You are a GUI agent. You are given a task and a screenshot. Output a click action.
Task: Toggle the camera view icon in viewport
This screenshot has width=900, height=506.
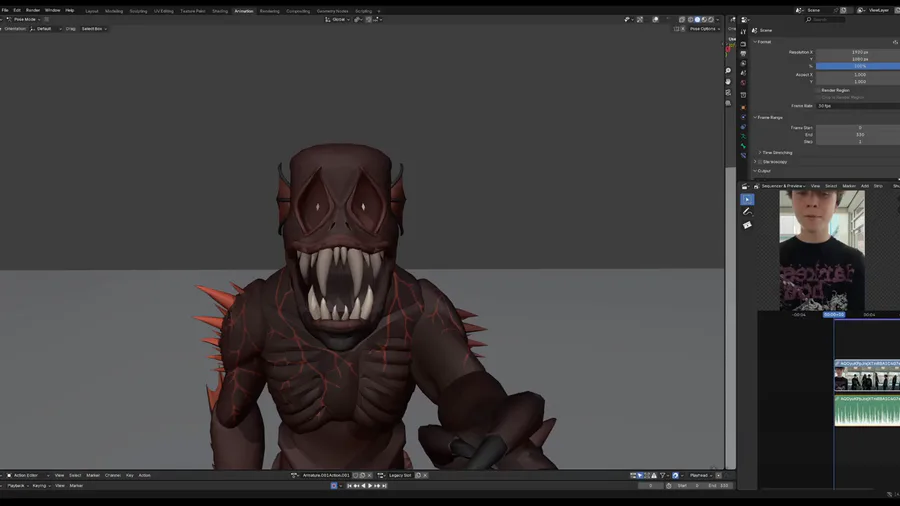point(728,92)
